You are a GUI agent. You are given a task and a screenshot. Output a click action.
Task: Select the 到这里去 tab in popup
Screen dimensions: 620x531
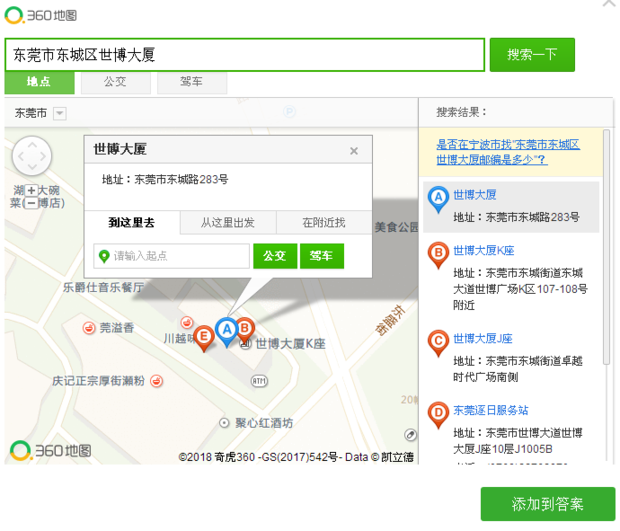132,223
